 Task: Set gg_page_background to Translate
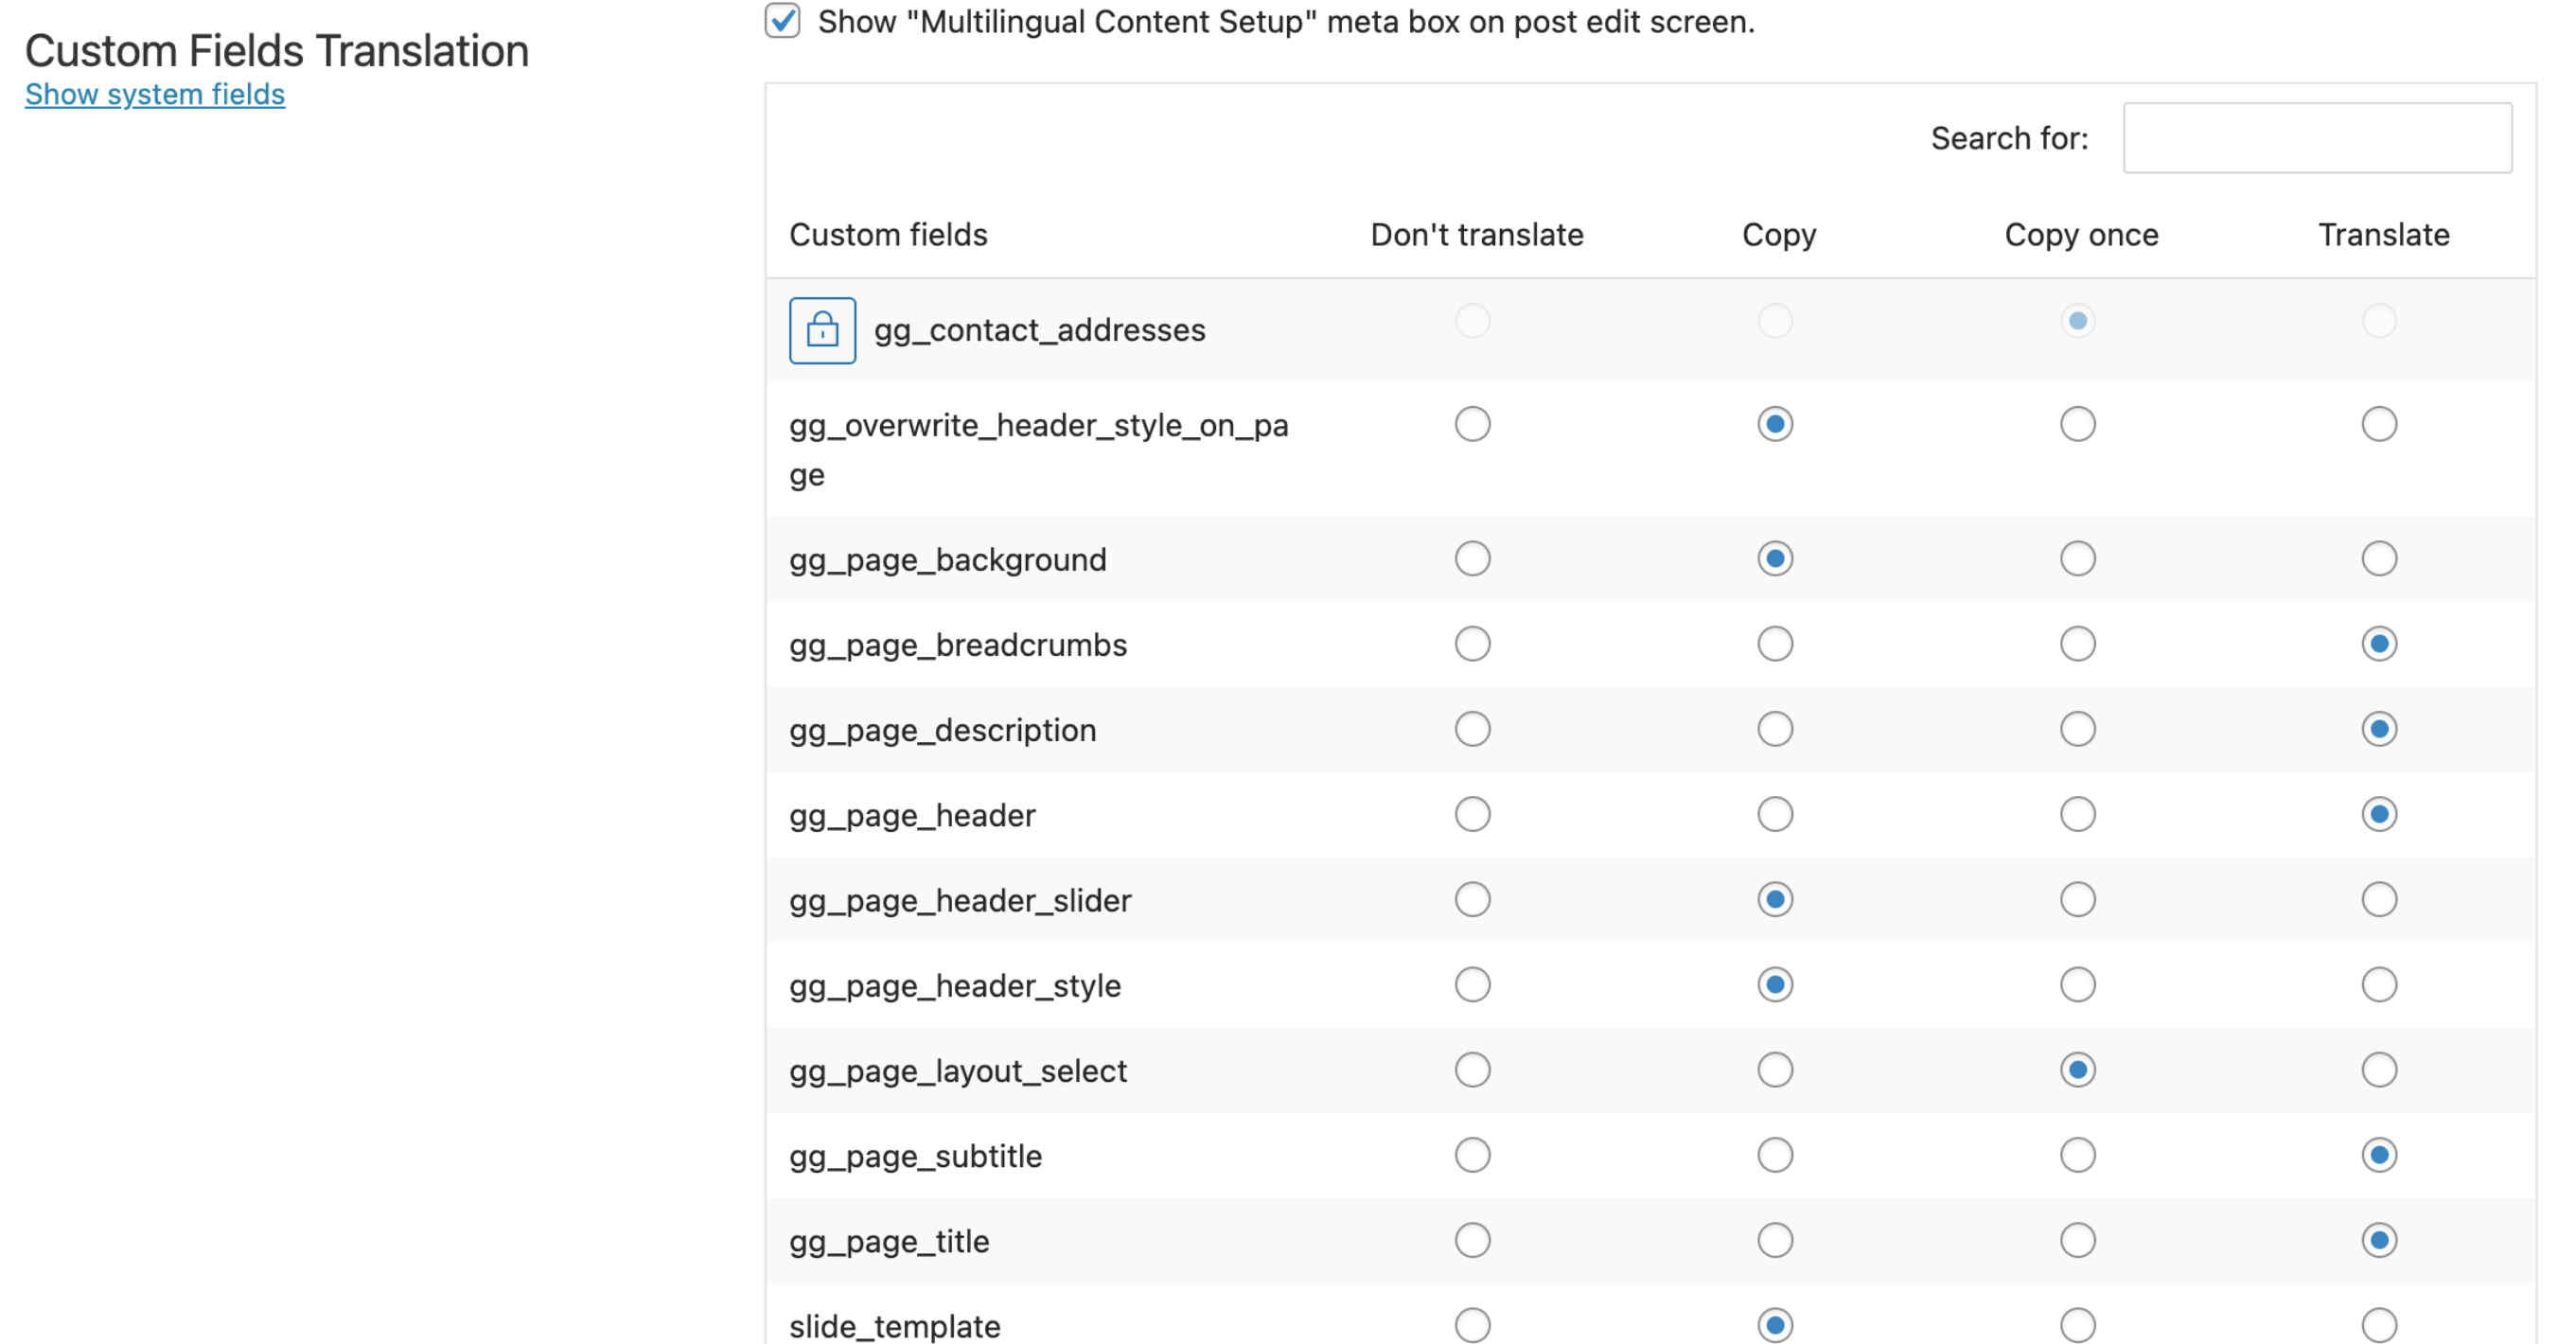point(2379,558)
